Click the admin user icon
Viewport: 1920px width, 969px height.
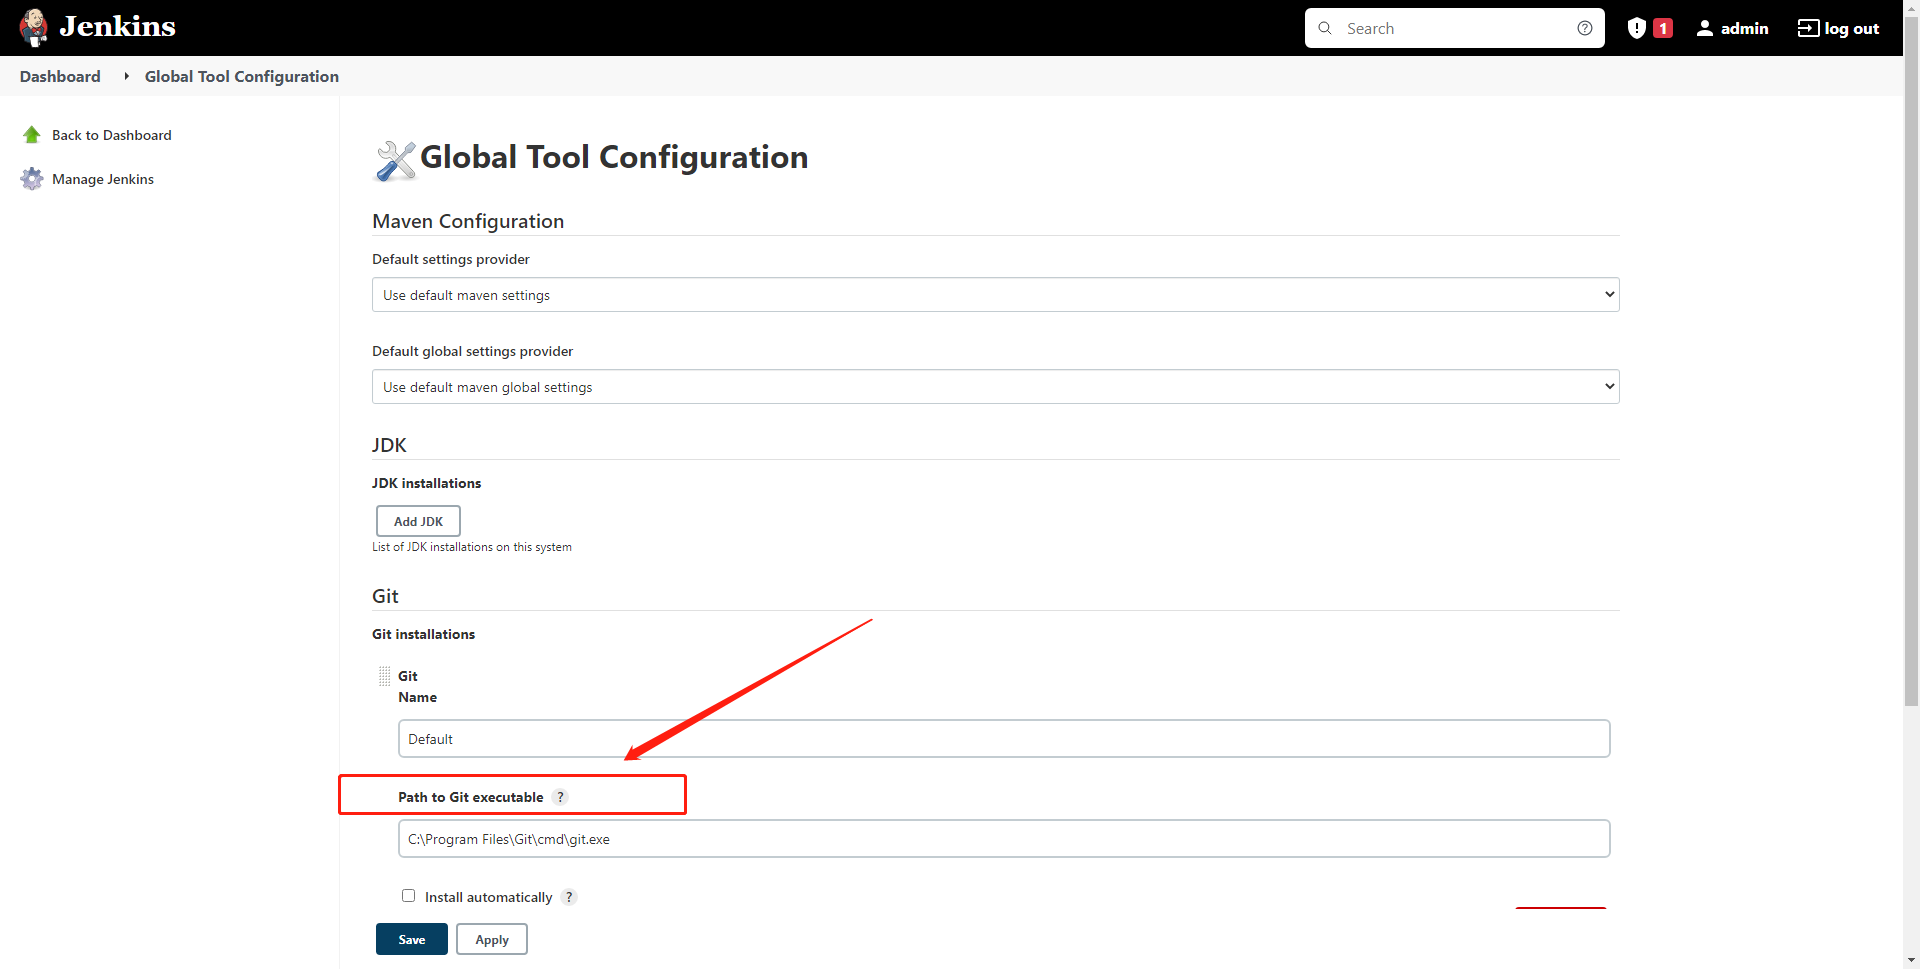[1705, 28]
